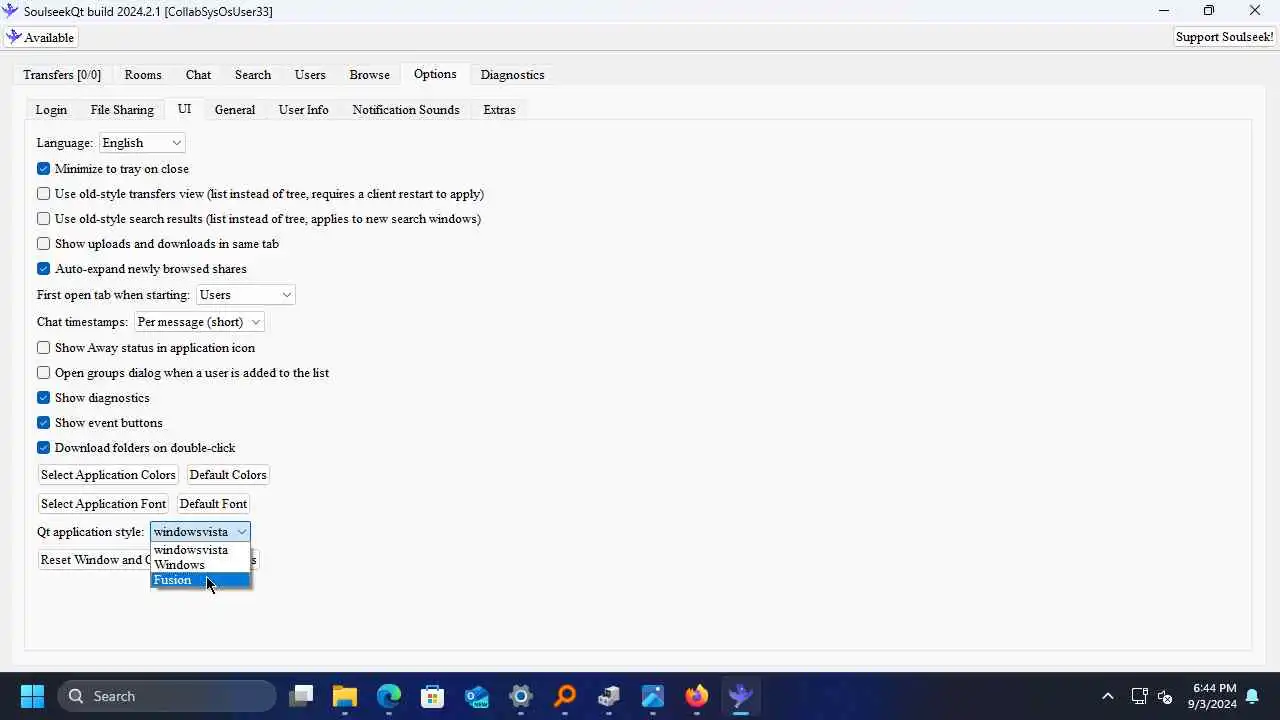Go to the Chat tab
Viewport: 1280px width, 720px height.
tap(198, 75)
